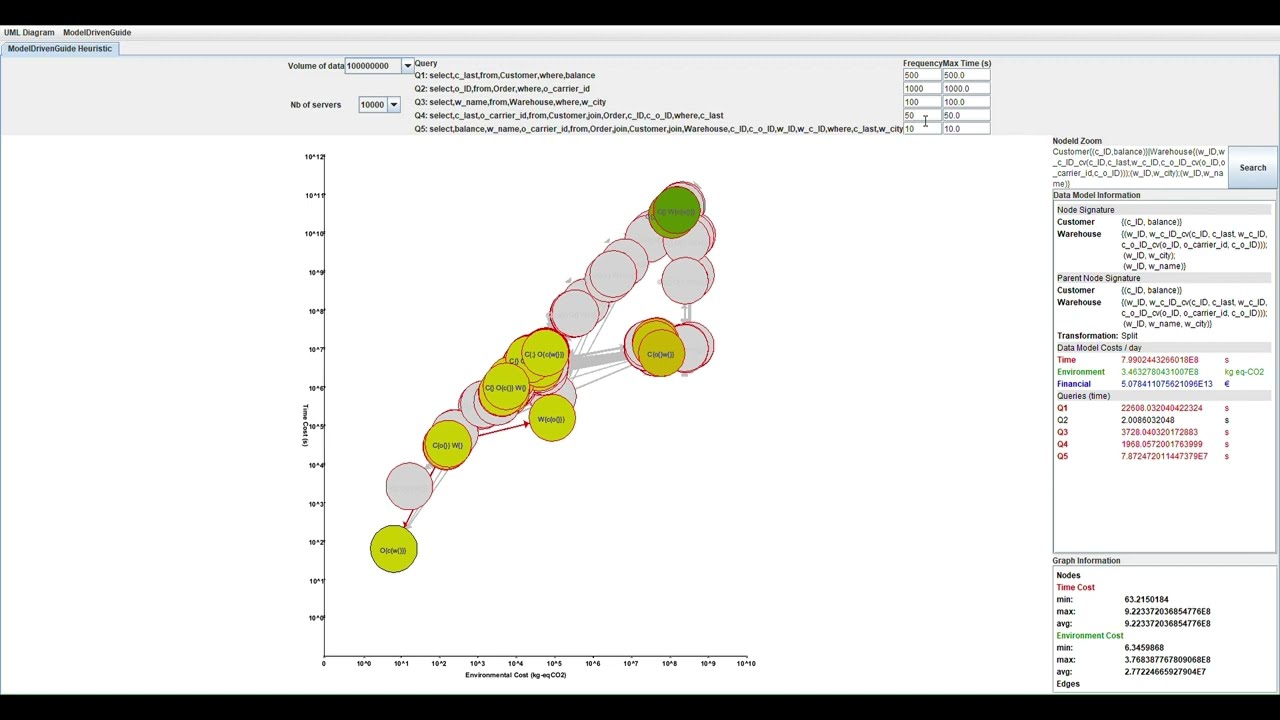This screenshot has width=1280, height=720.
Task: Click the Node Signature section label
Action: click(x=1085, y=210)
